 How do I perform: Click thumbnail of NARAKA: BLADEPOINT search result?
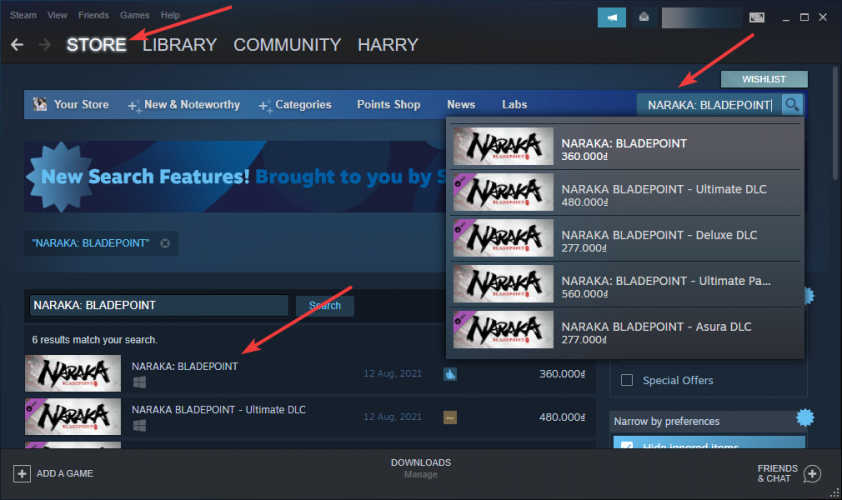pos(73,373)
